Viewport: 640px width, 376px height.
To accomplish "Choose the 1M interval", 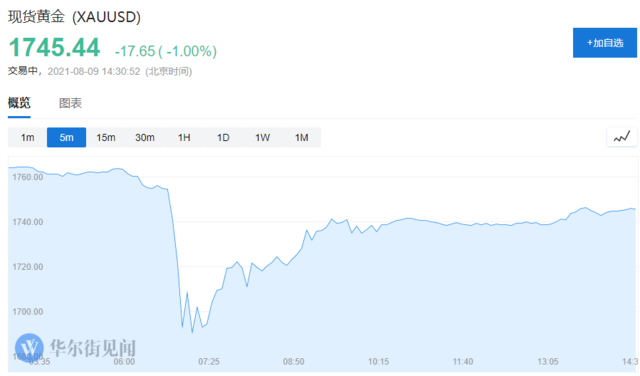I will [x=302, y=138].
